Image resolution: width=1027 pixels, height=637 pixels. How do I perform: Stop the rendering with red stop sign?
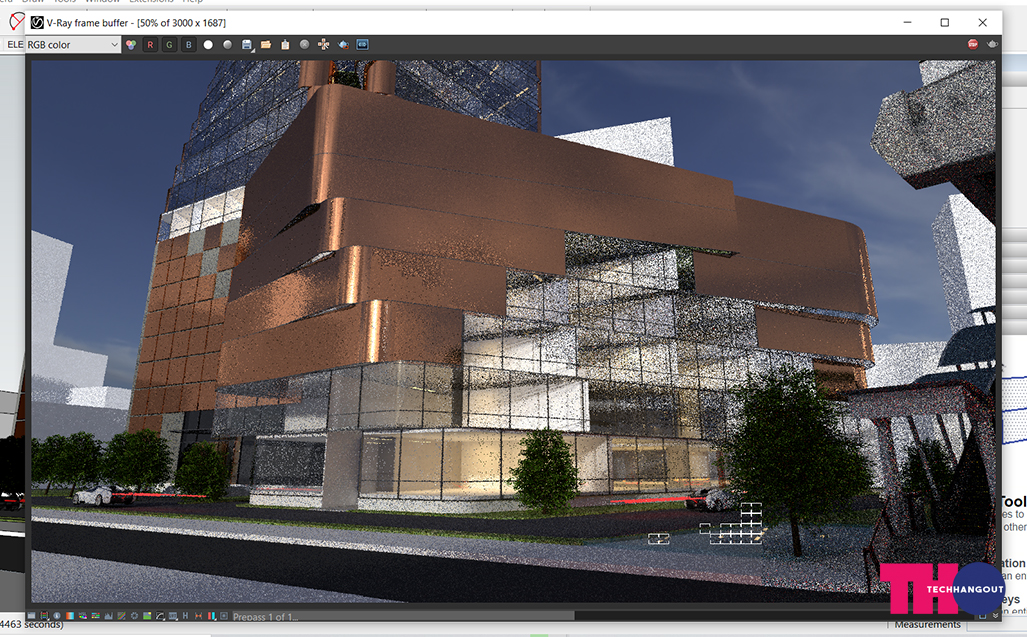(x=973, y=44)
